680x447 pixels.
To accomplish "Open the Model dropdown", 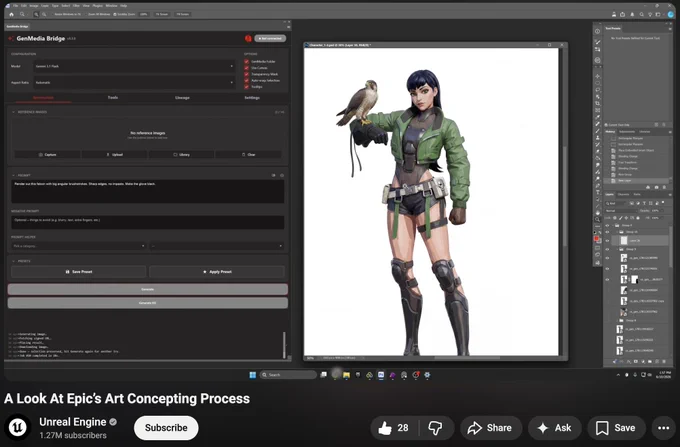I will click(x=134, y=66).
